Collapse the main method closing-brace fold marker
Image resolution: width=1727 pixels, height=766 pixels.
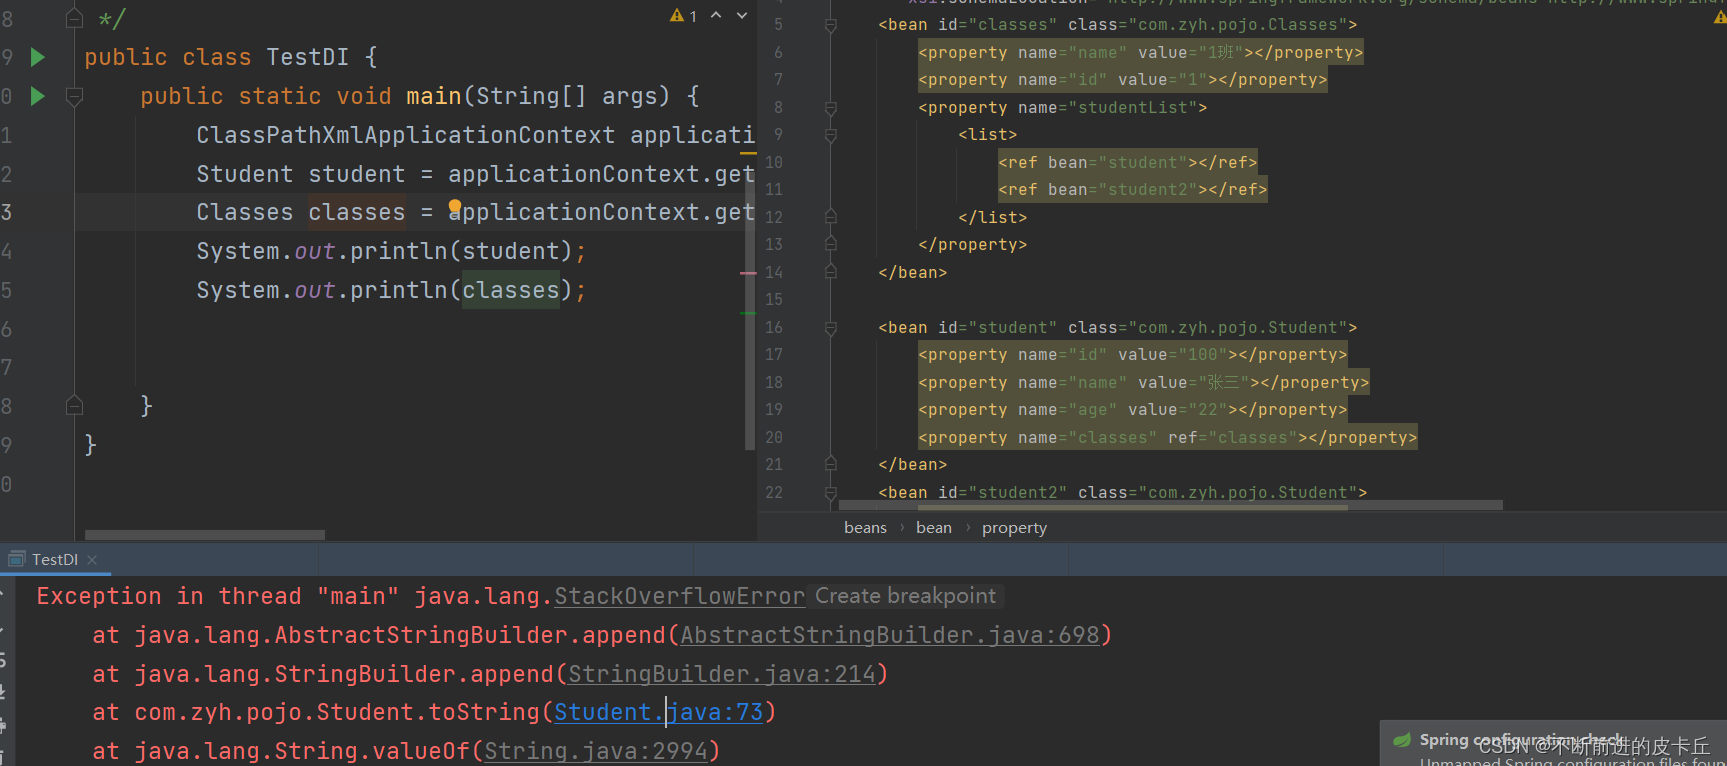pos(74,405)
